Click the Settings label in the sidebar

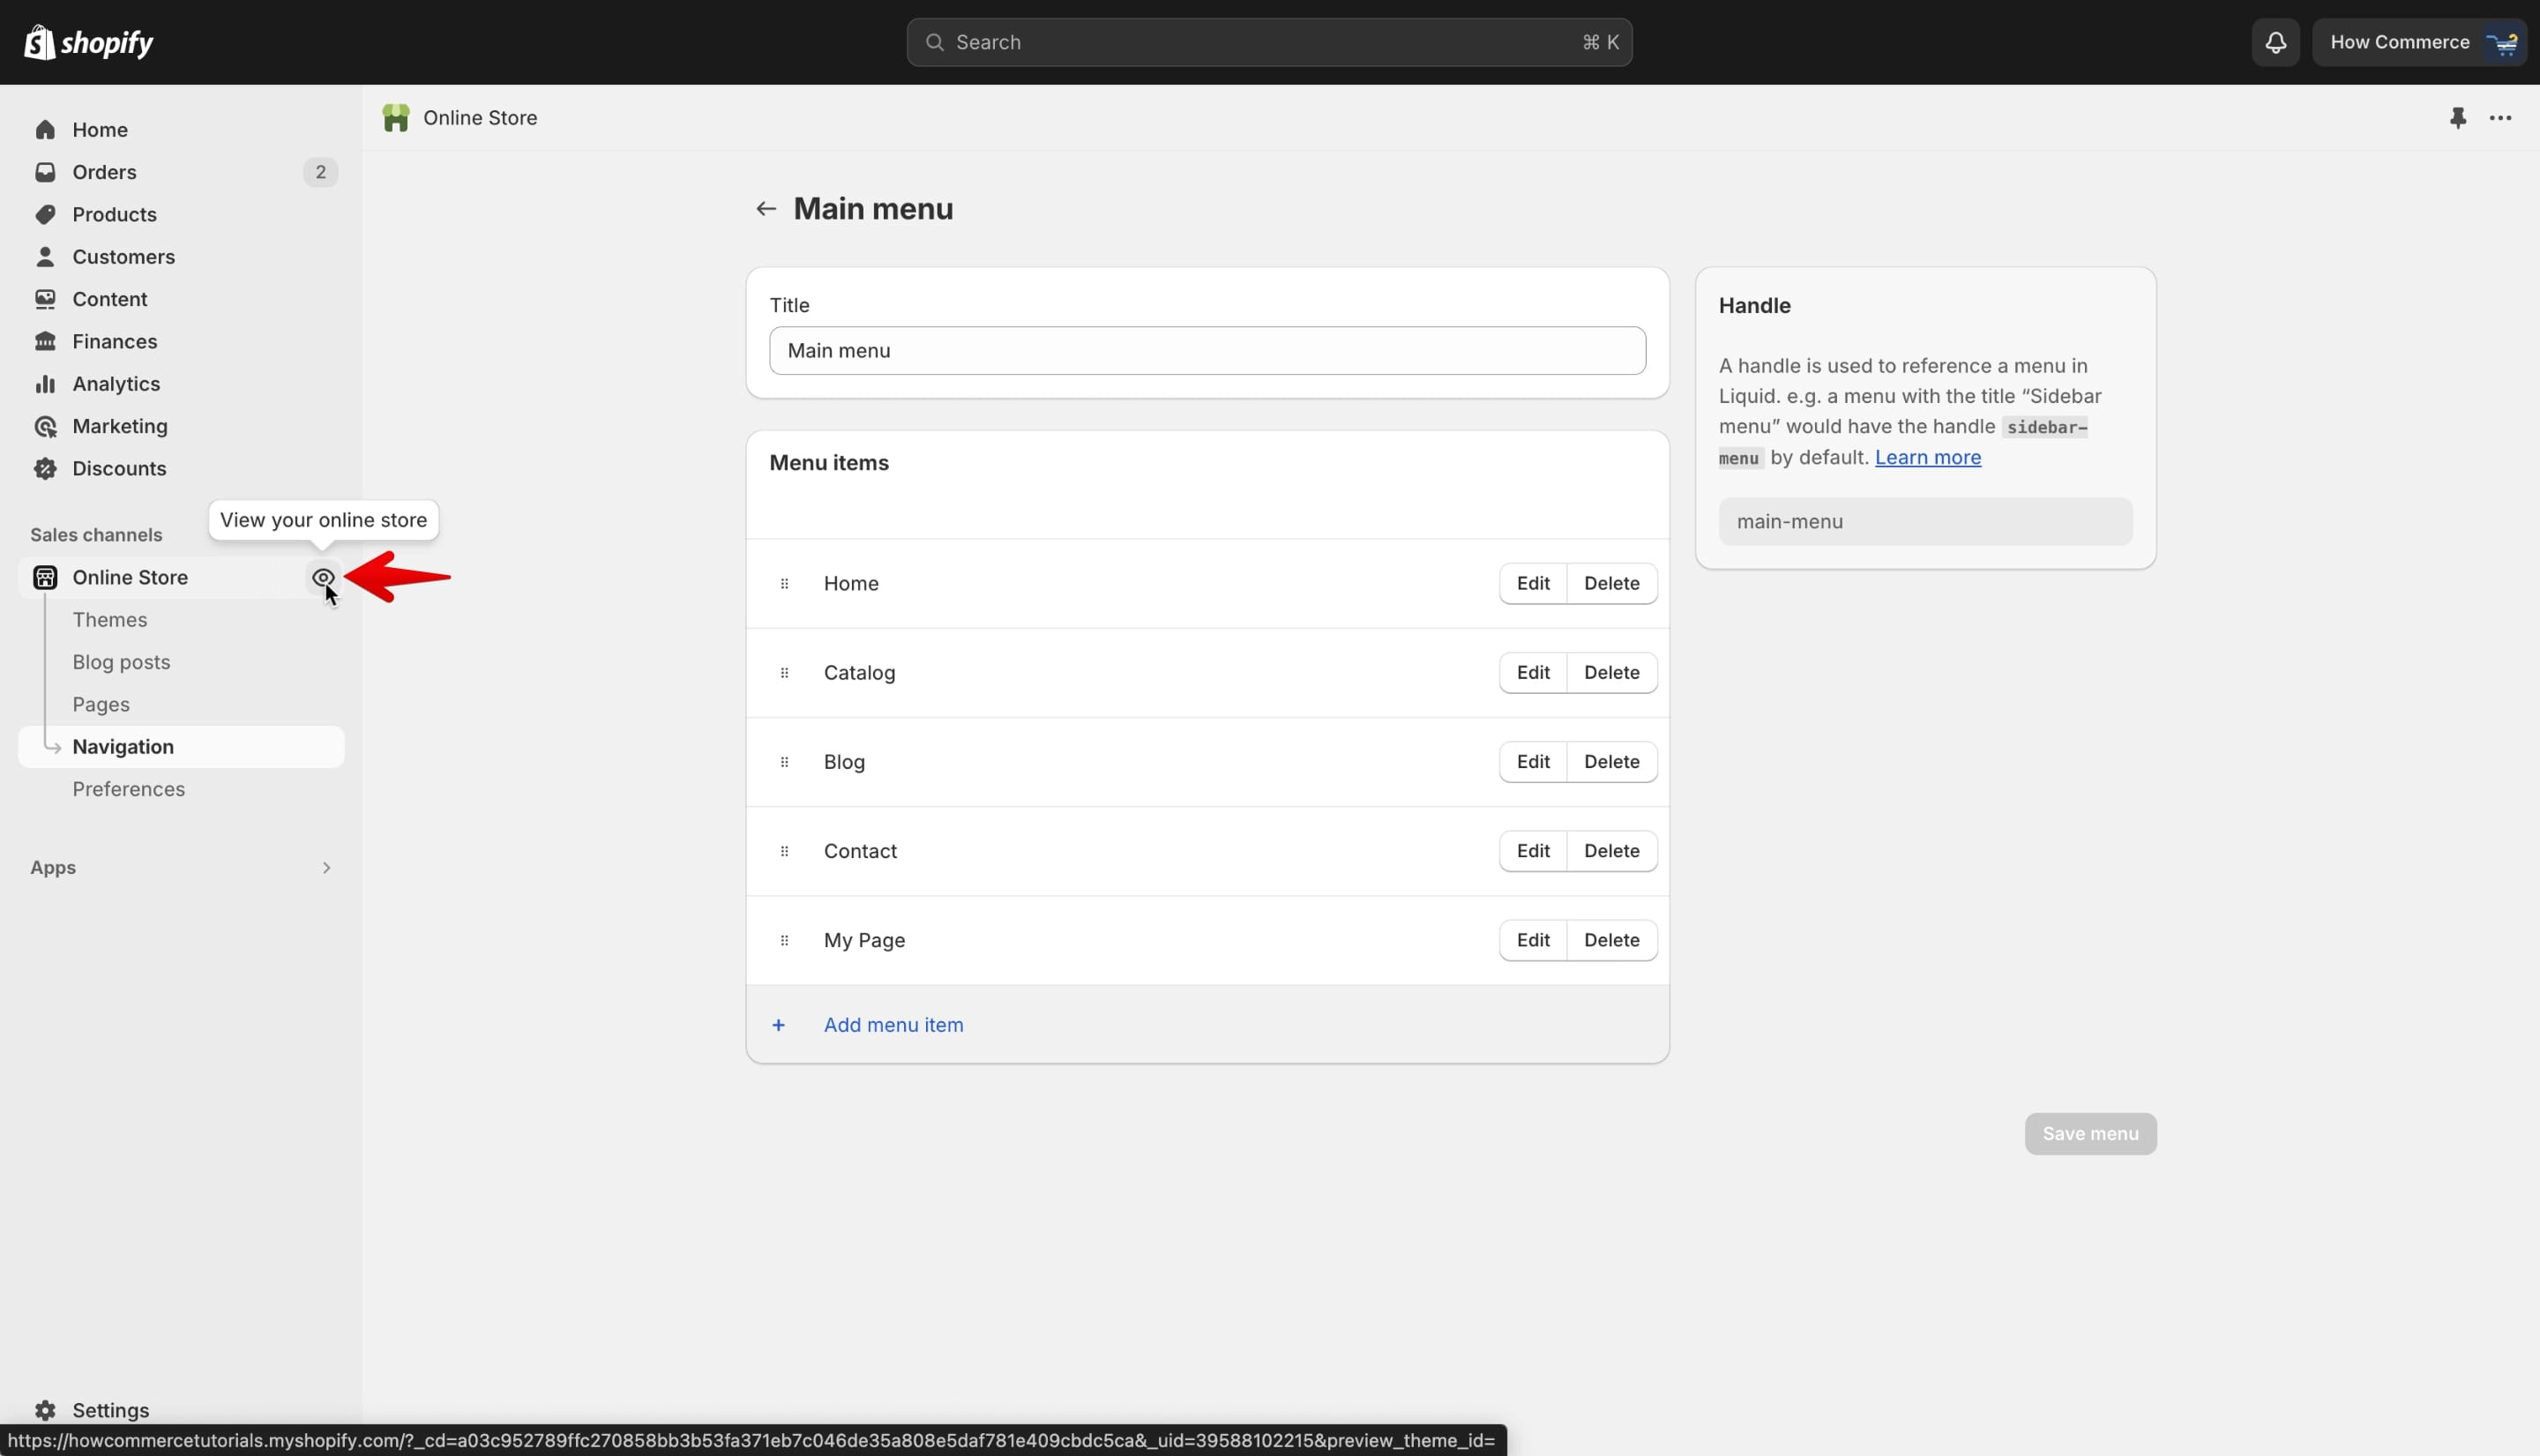coord(111,1410)
